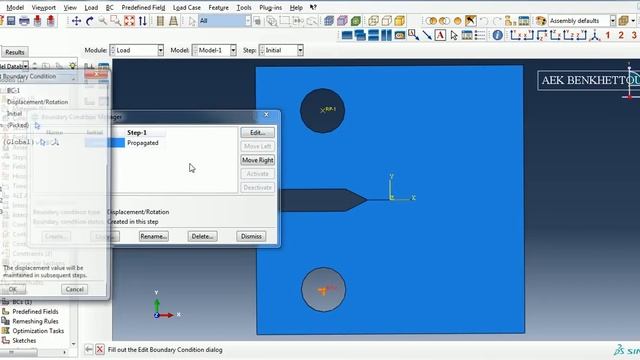Click the arrow annotation tool icon
640x360 pixels.
[427, 36]
